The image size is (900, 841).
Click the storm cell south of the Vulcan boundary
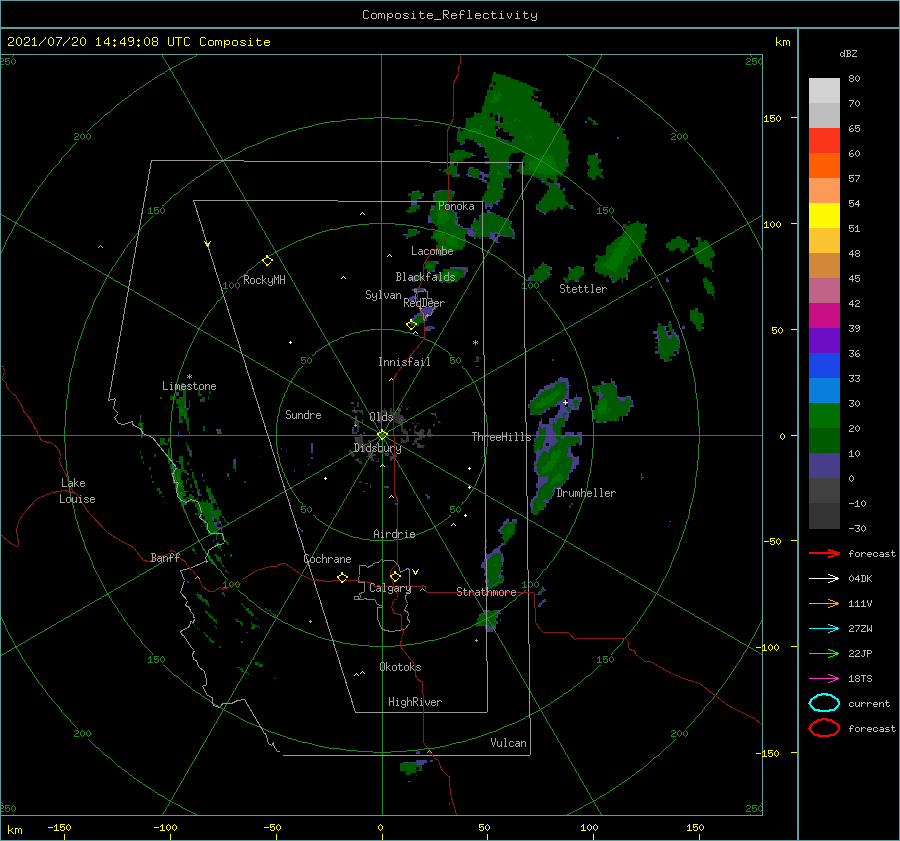(x=413, y=766)
